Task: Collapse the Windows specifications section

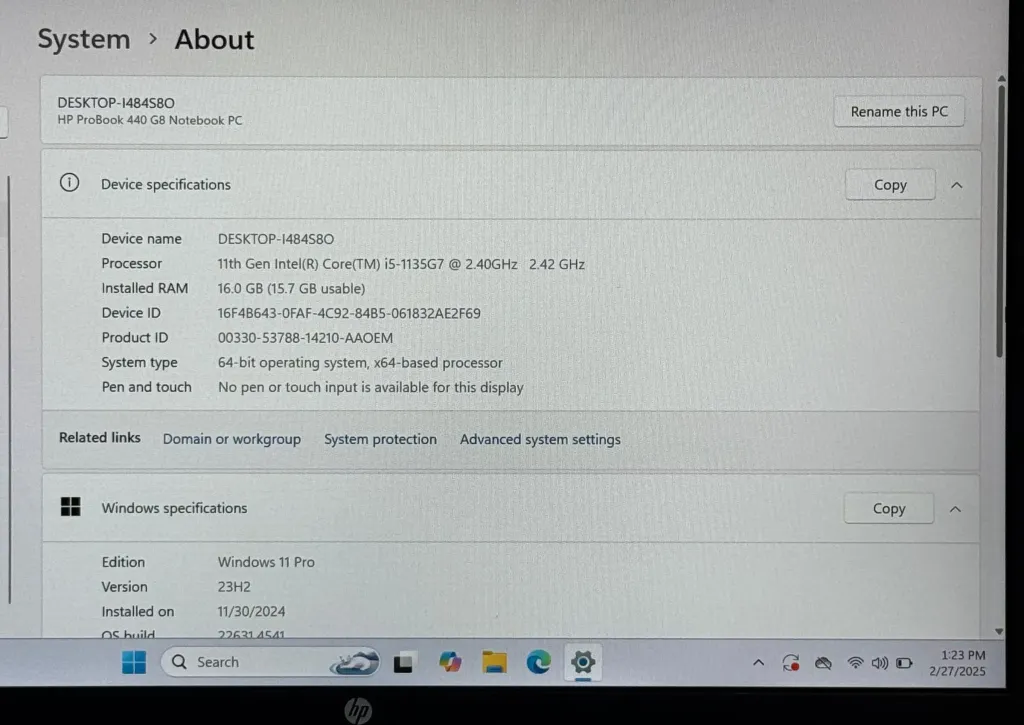Action: (x=955, y=509)
